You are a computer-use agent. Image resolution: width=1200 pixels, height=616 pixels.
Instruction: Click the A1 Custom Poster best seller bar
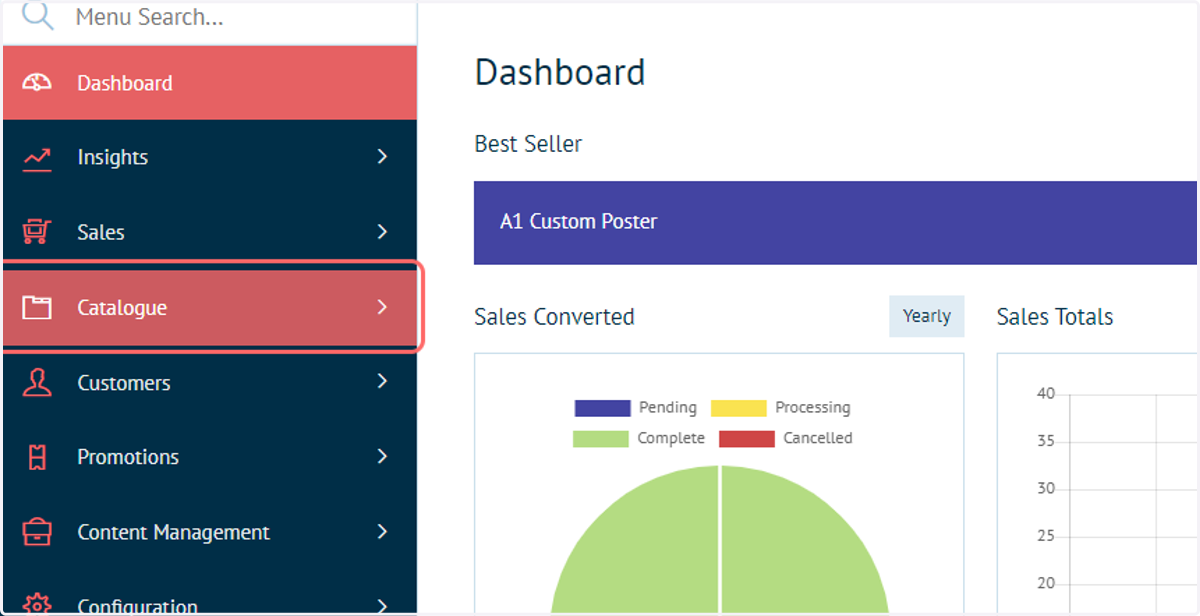coord(836,222)
